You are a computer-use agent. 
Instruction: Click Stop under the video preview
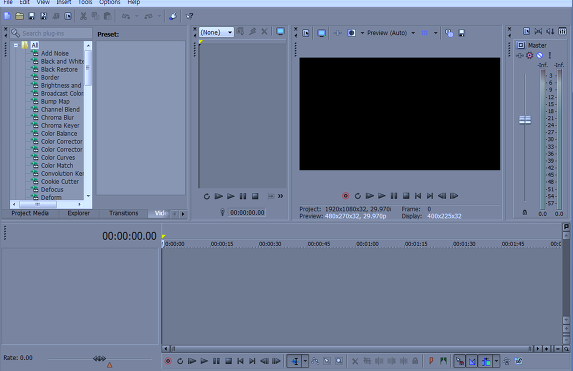(406, 196)
